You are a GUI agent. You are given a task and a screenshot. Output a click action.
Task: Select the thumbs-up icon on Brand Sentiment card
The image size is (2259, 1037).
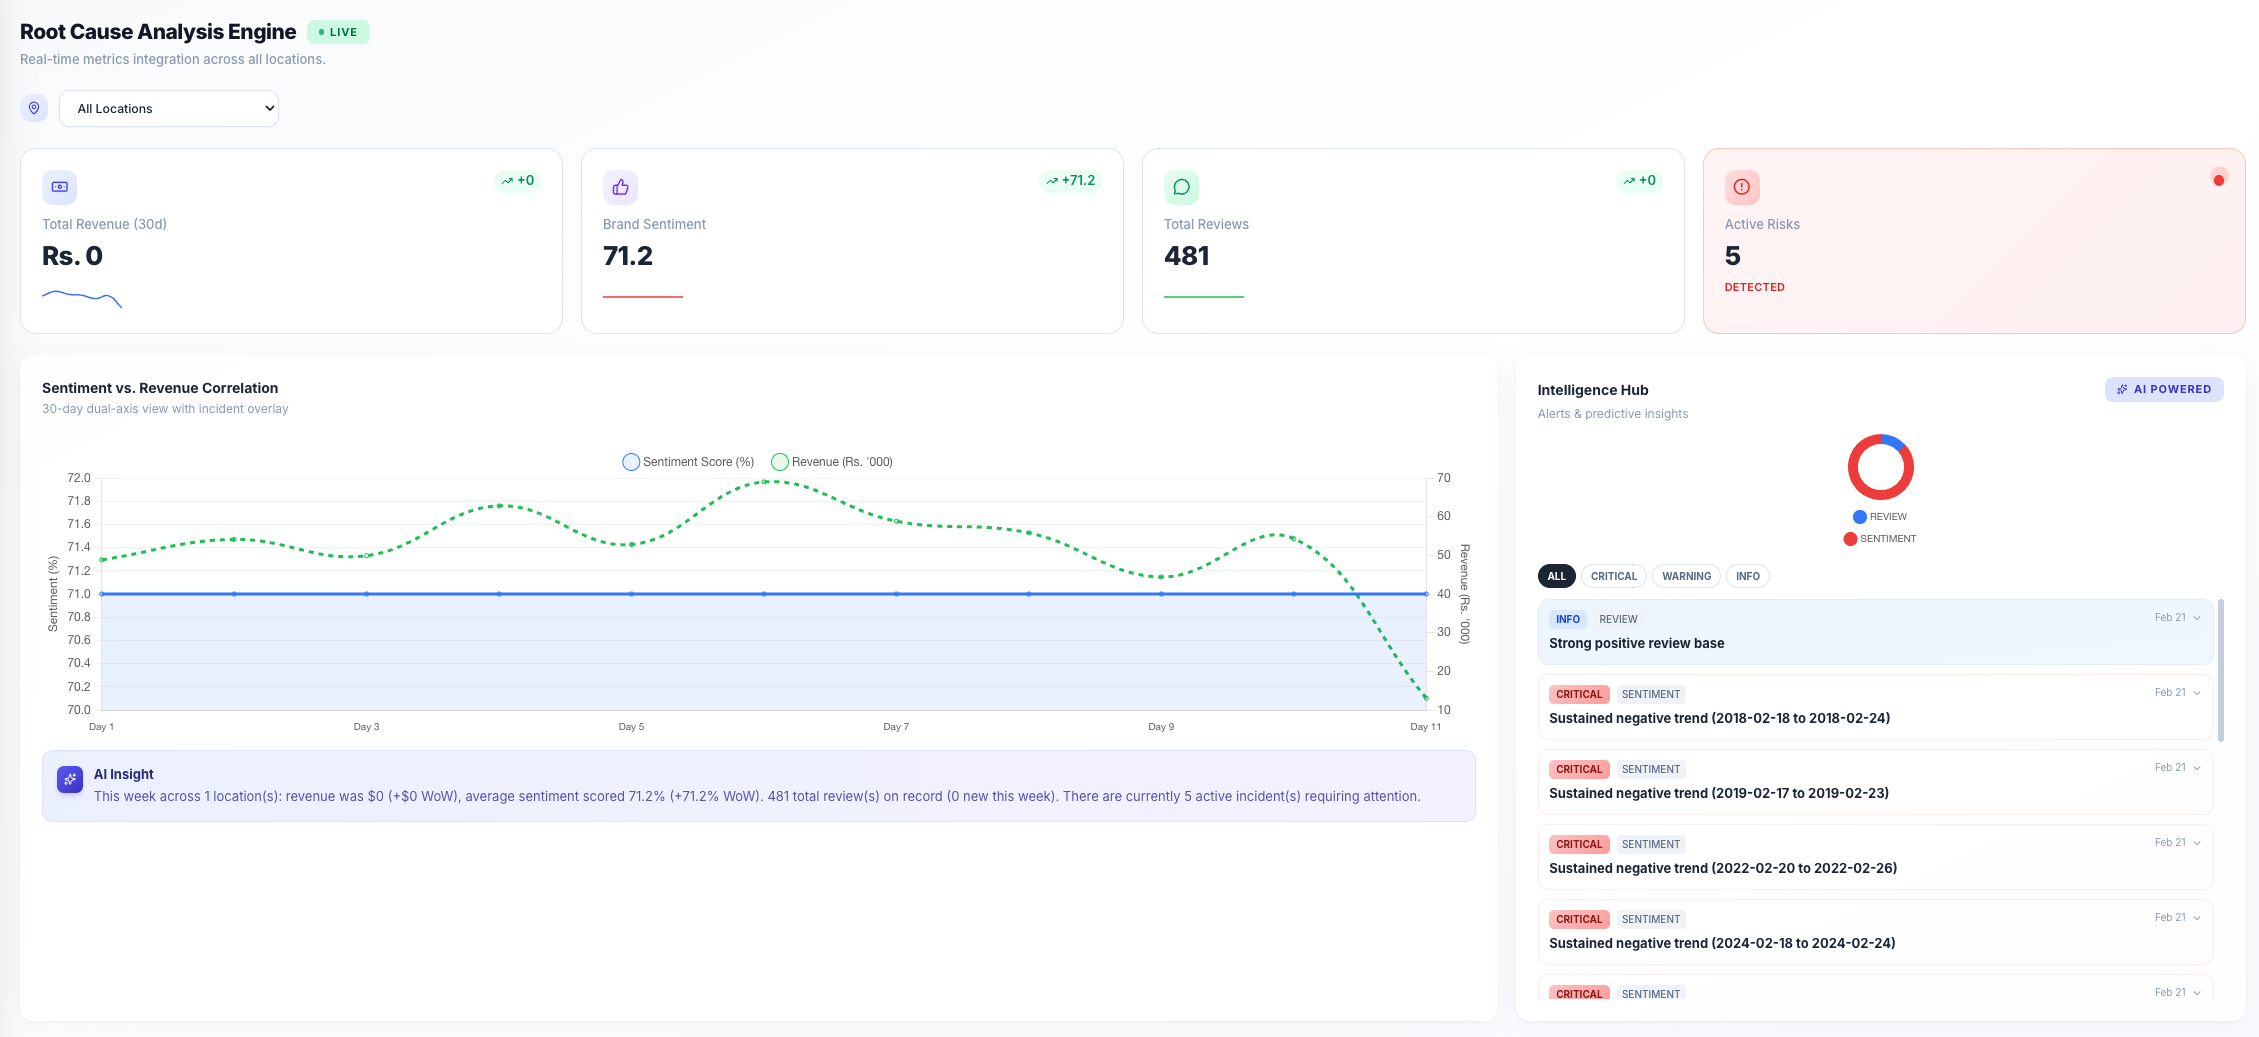(620, 187)
